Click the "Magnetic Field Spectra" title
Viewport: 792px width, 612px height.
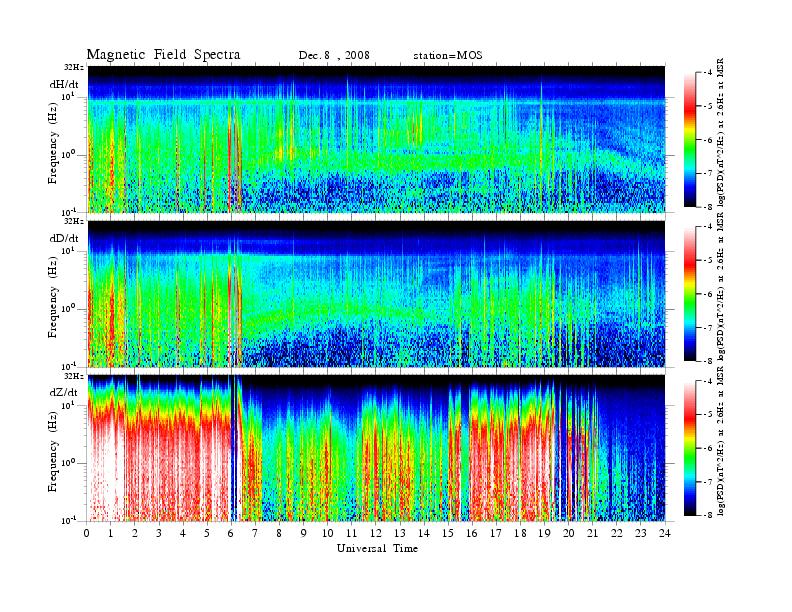163,55
